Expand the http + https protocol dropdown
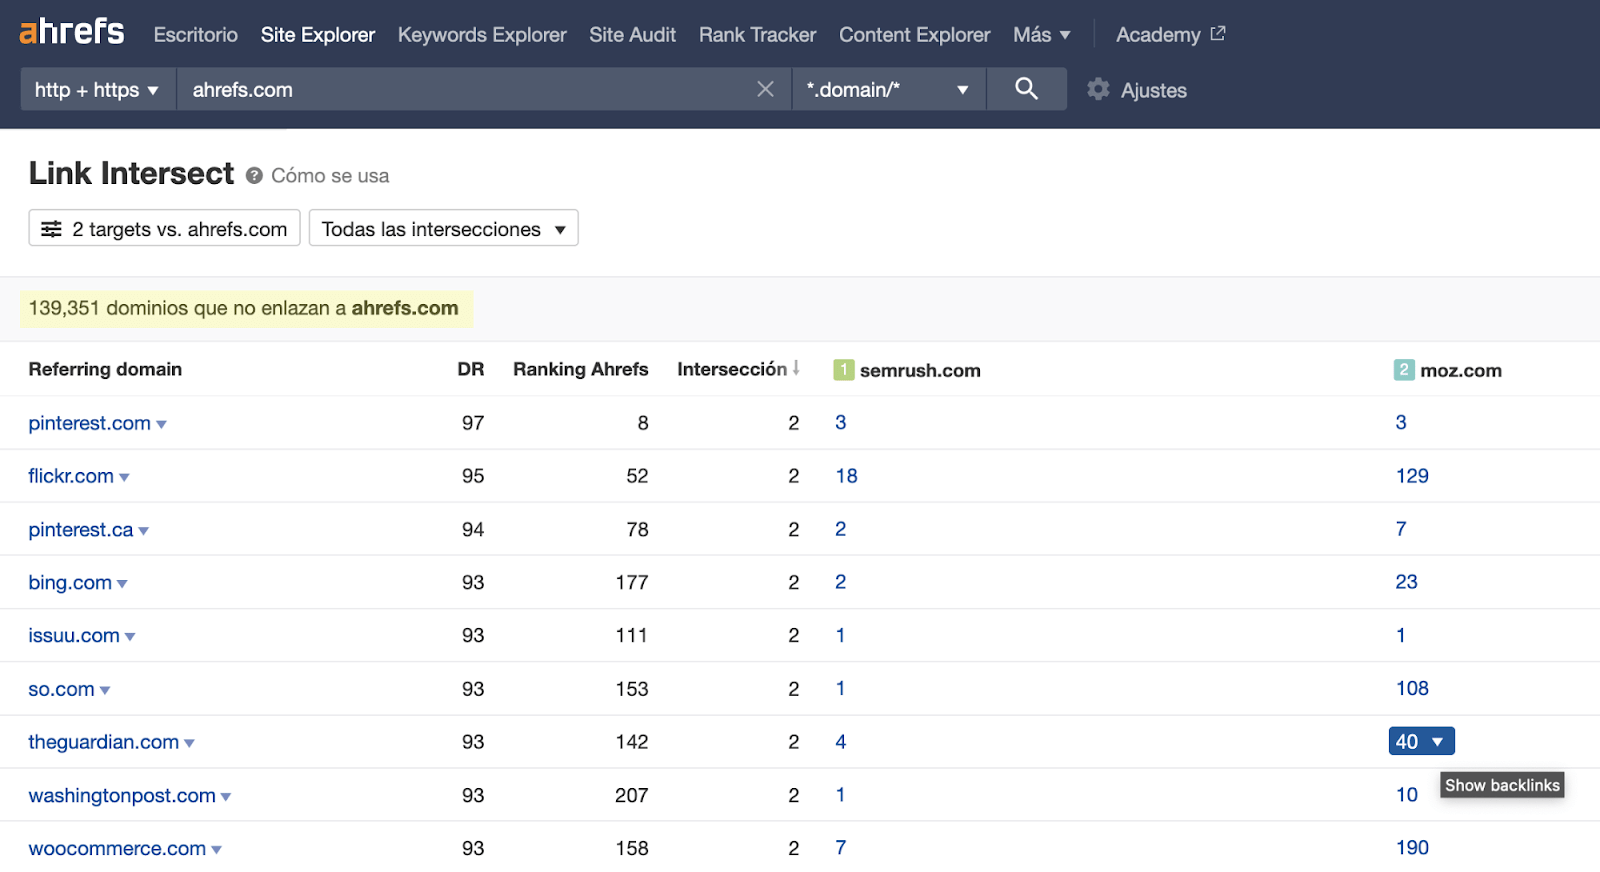1600x872 pixels. (x=97, y=90)
